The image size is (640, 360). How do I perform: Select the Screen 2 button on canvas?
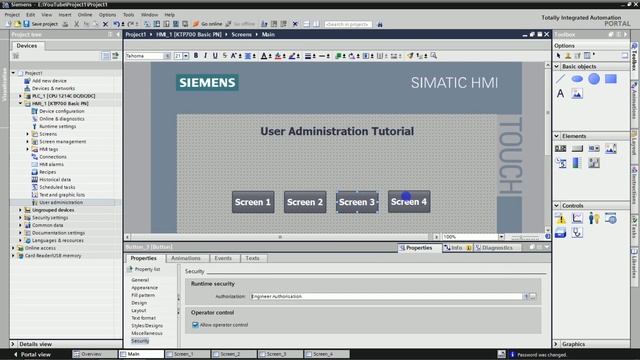click(x=305, y=202)
